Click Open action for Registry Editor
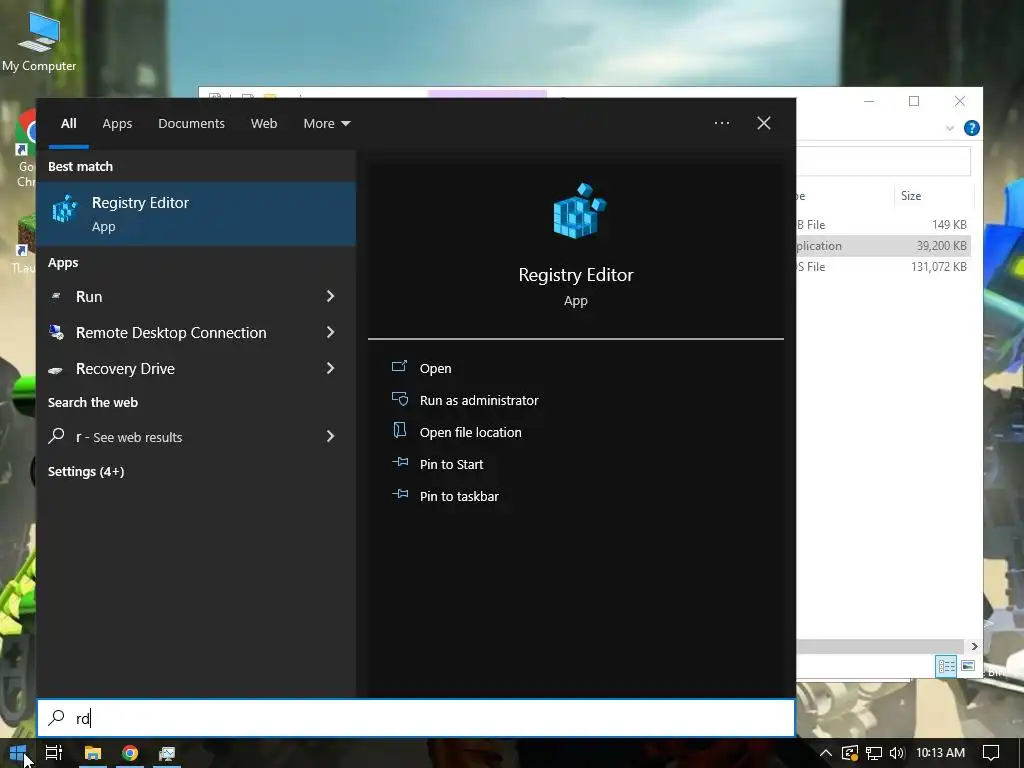1024x768 pixels. click(422, 368)
